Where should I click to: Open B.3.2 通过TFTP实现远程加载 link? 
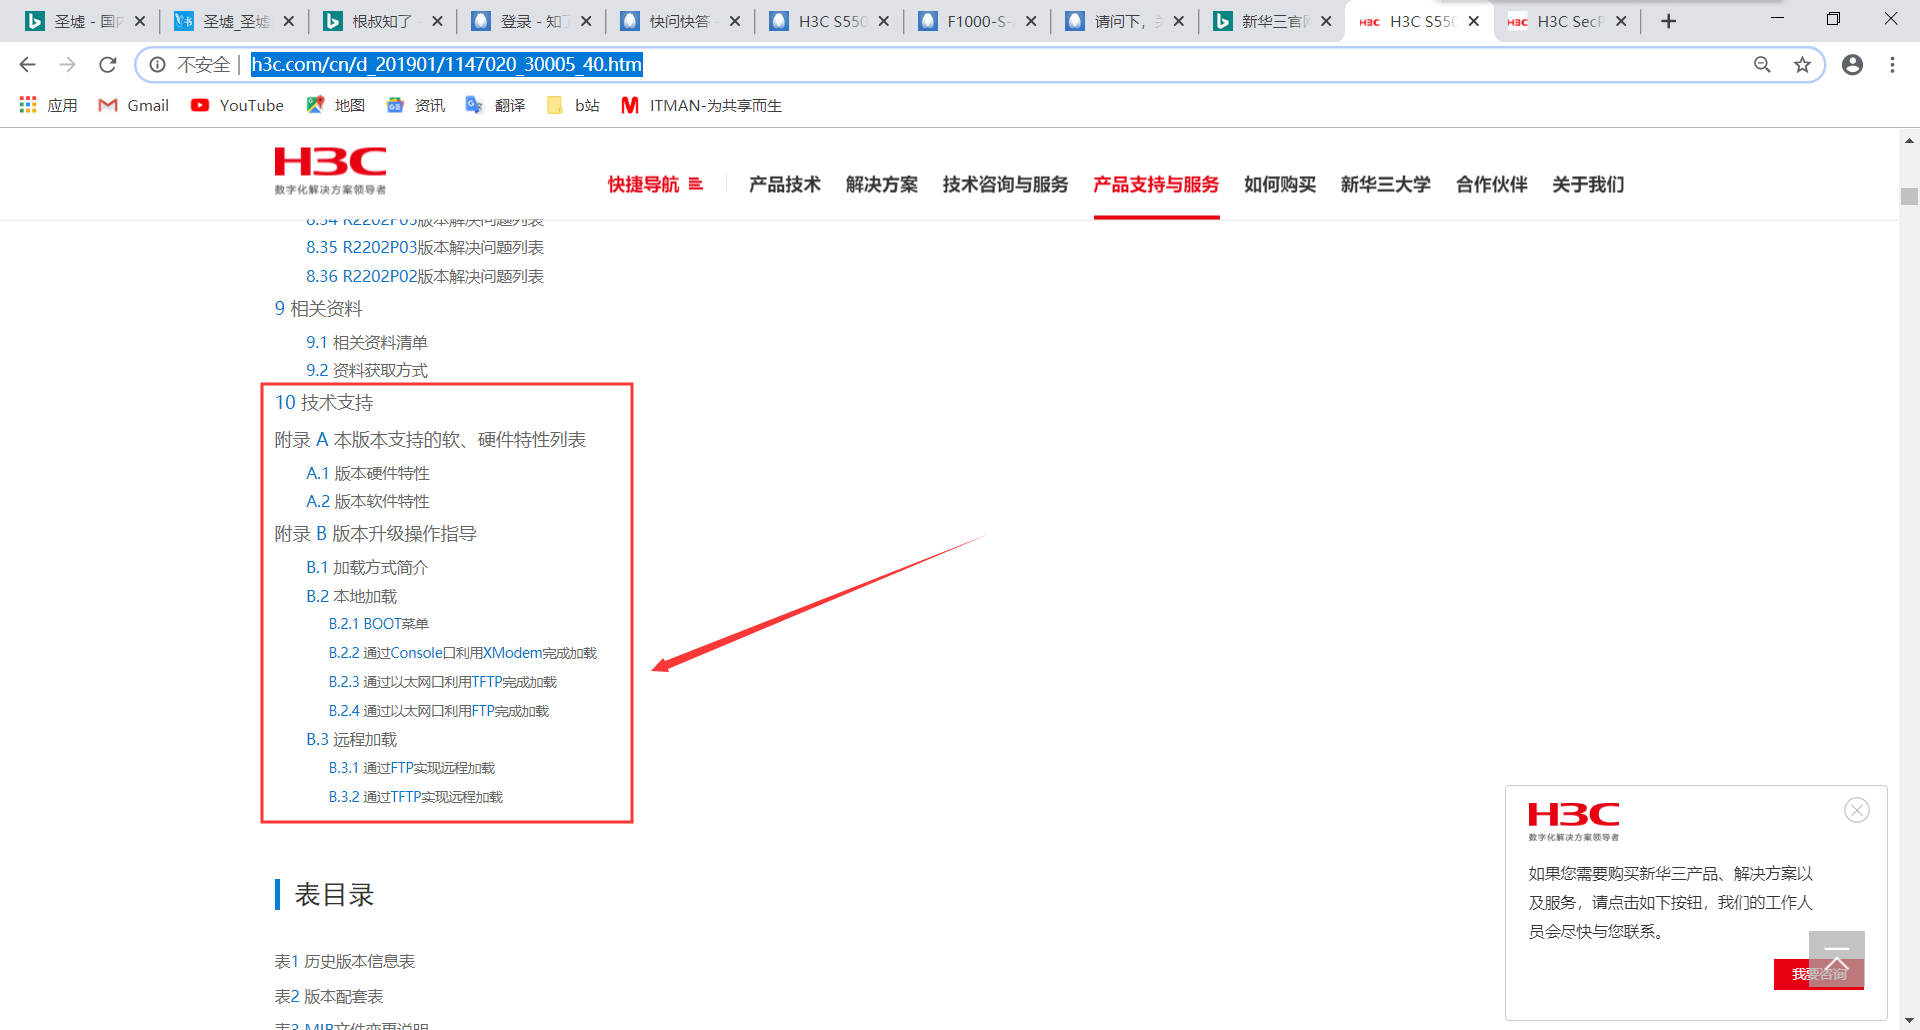point(416,797)
